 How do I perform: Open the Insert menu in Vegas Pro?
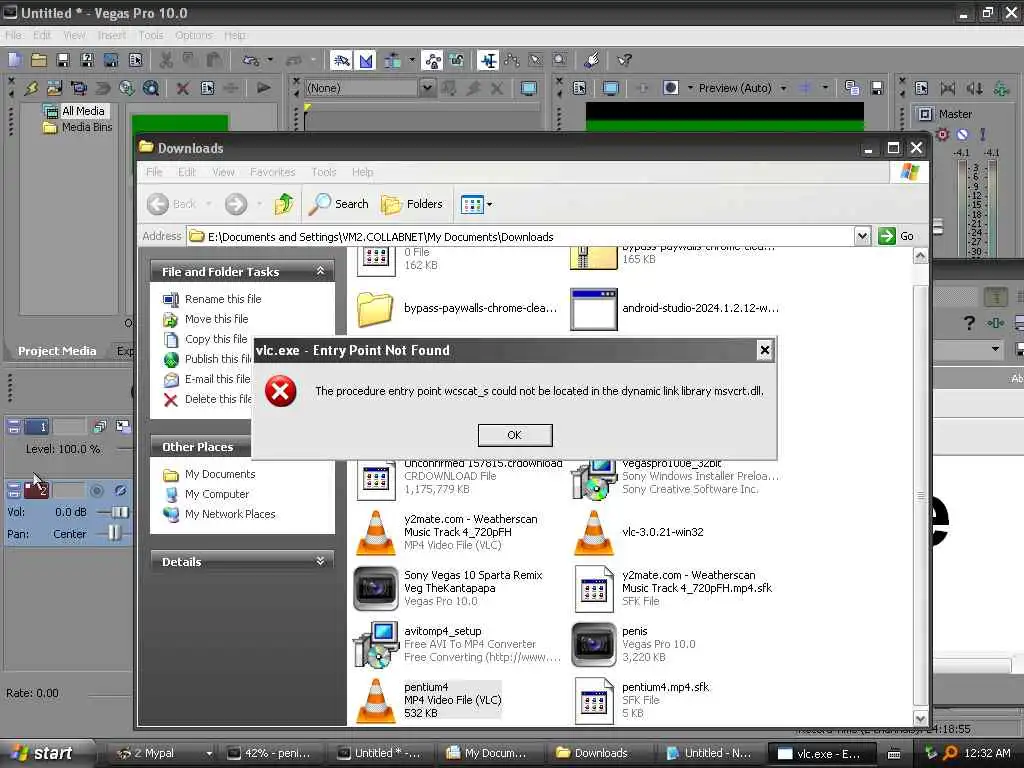pos(111,35)
